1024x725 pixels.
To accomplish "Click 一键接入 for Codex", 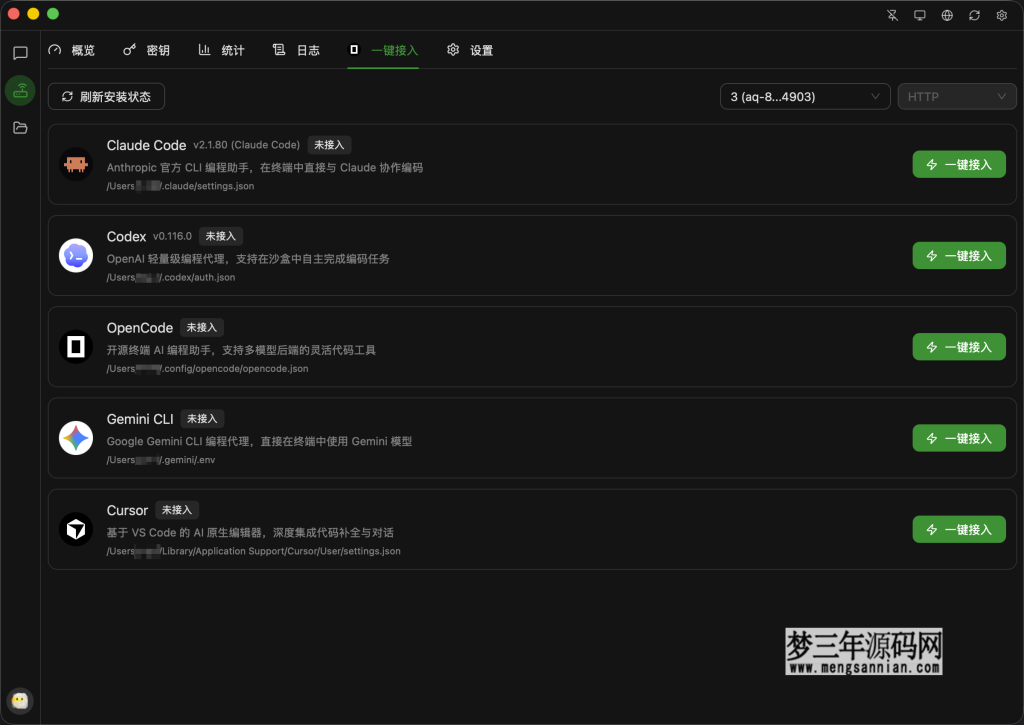I will point(959,256).
